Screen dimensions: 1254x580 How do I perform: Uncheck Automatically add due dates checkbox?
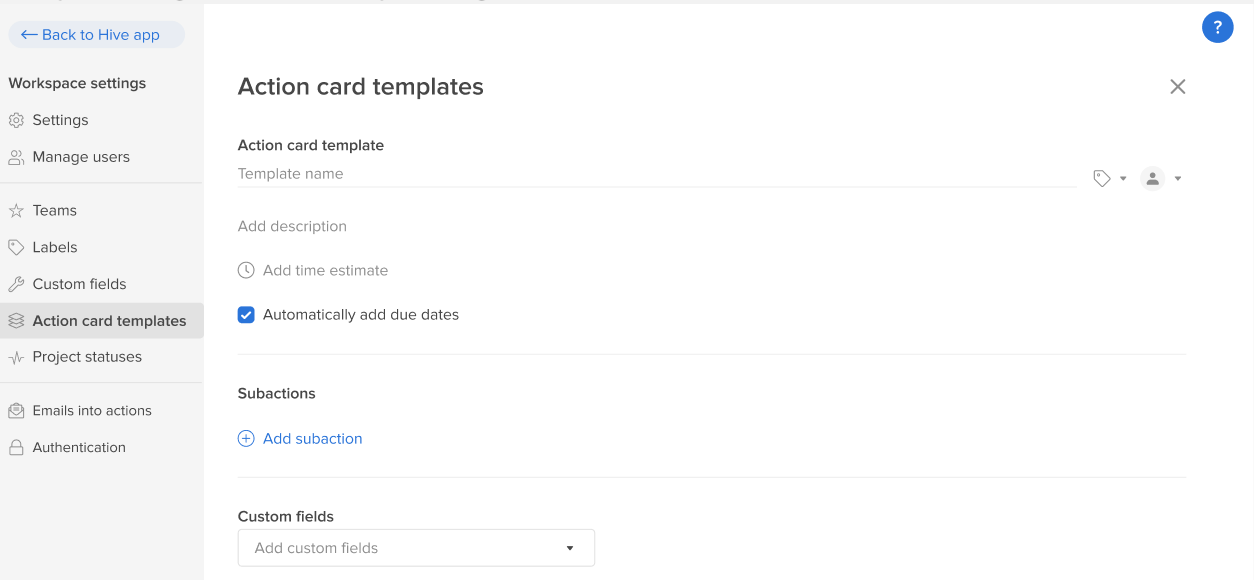click(x=246, y=314)
